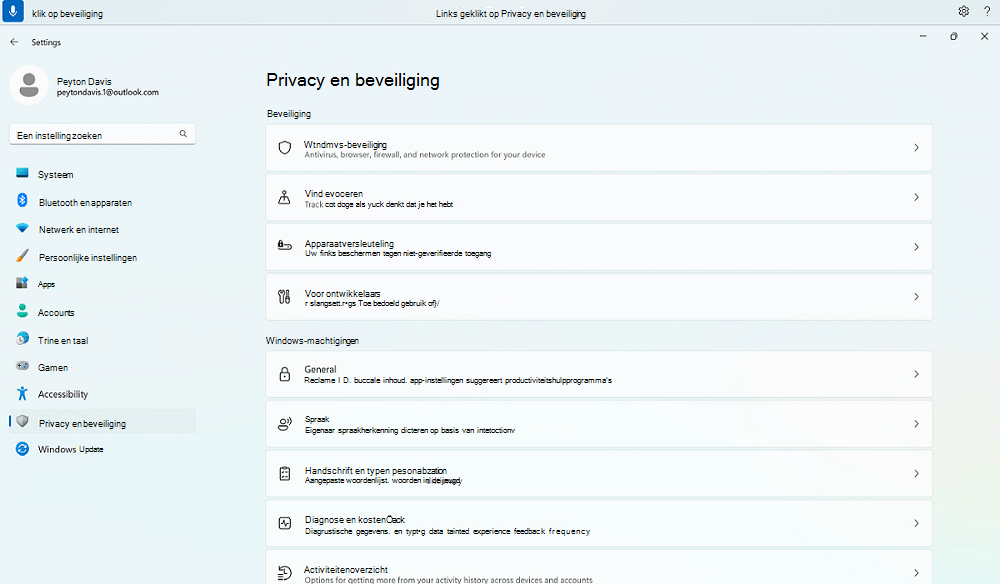Open Systeem settings page
This screenshot has width=1000, height=584.
102,174
